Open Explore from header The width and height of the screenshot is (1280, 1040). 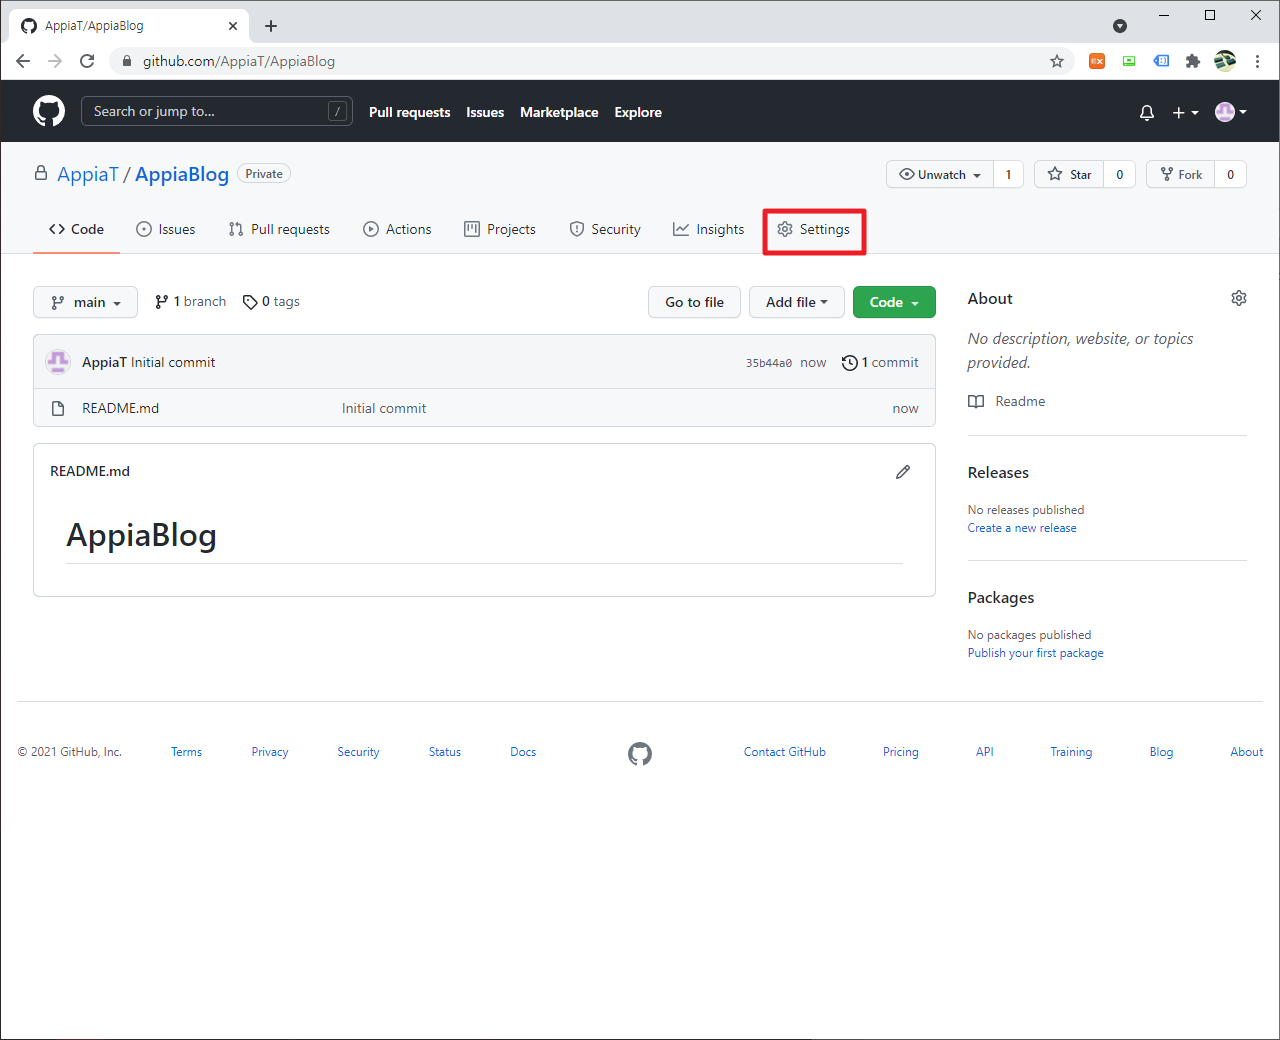click(638, 112)
